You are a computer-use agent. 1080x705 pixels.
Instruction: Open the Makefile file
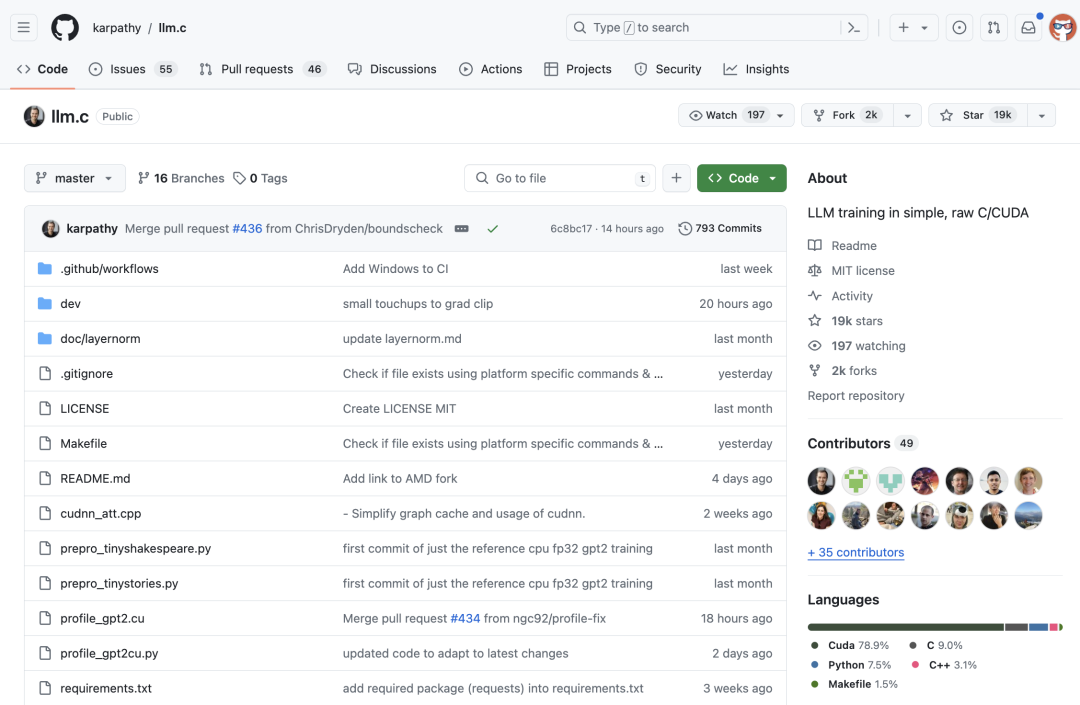click(x=83, y=443)
